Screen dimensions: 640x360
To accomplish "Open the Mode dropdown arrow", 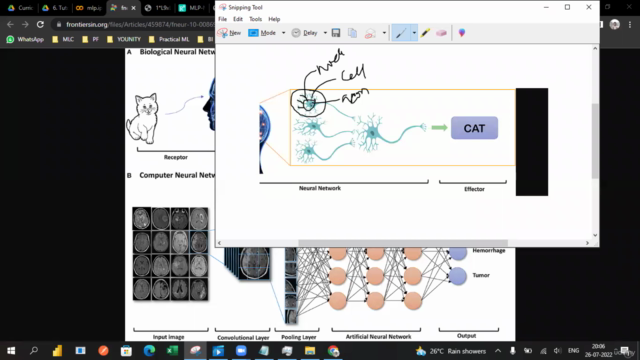I will pos(283,33).
